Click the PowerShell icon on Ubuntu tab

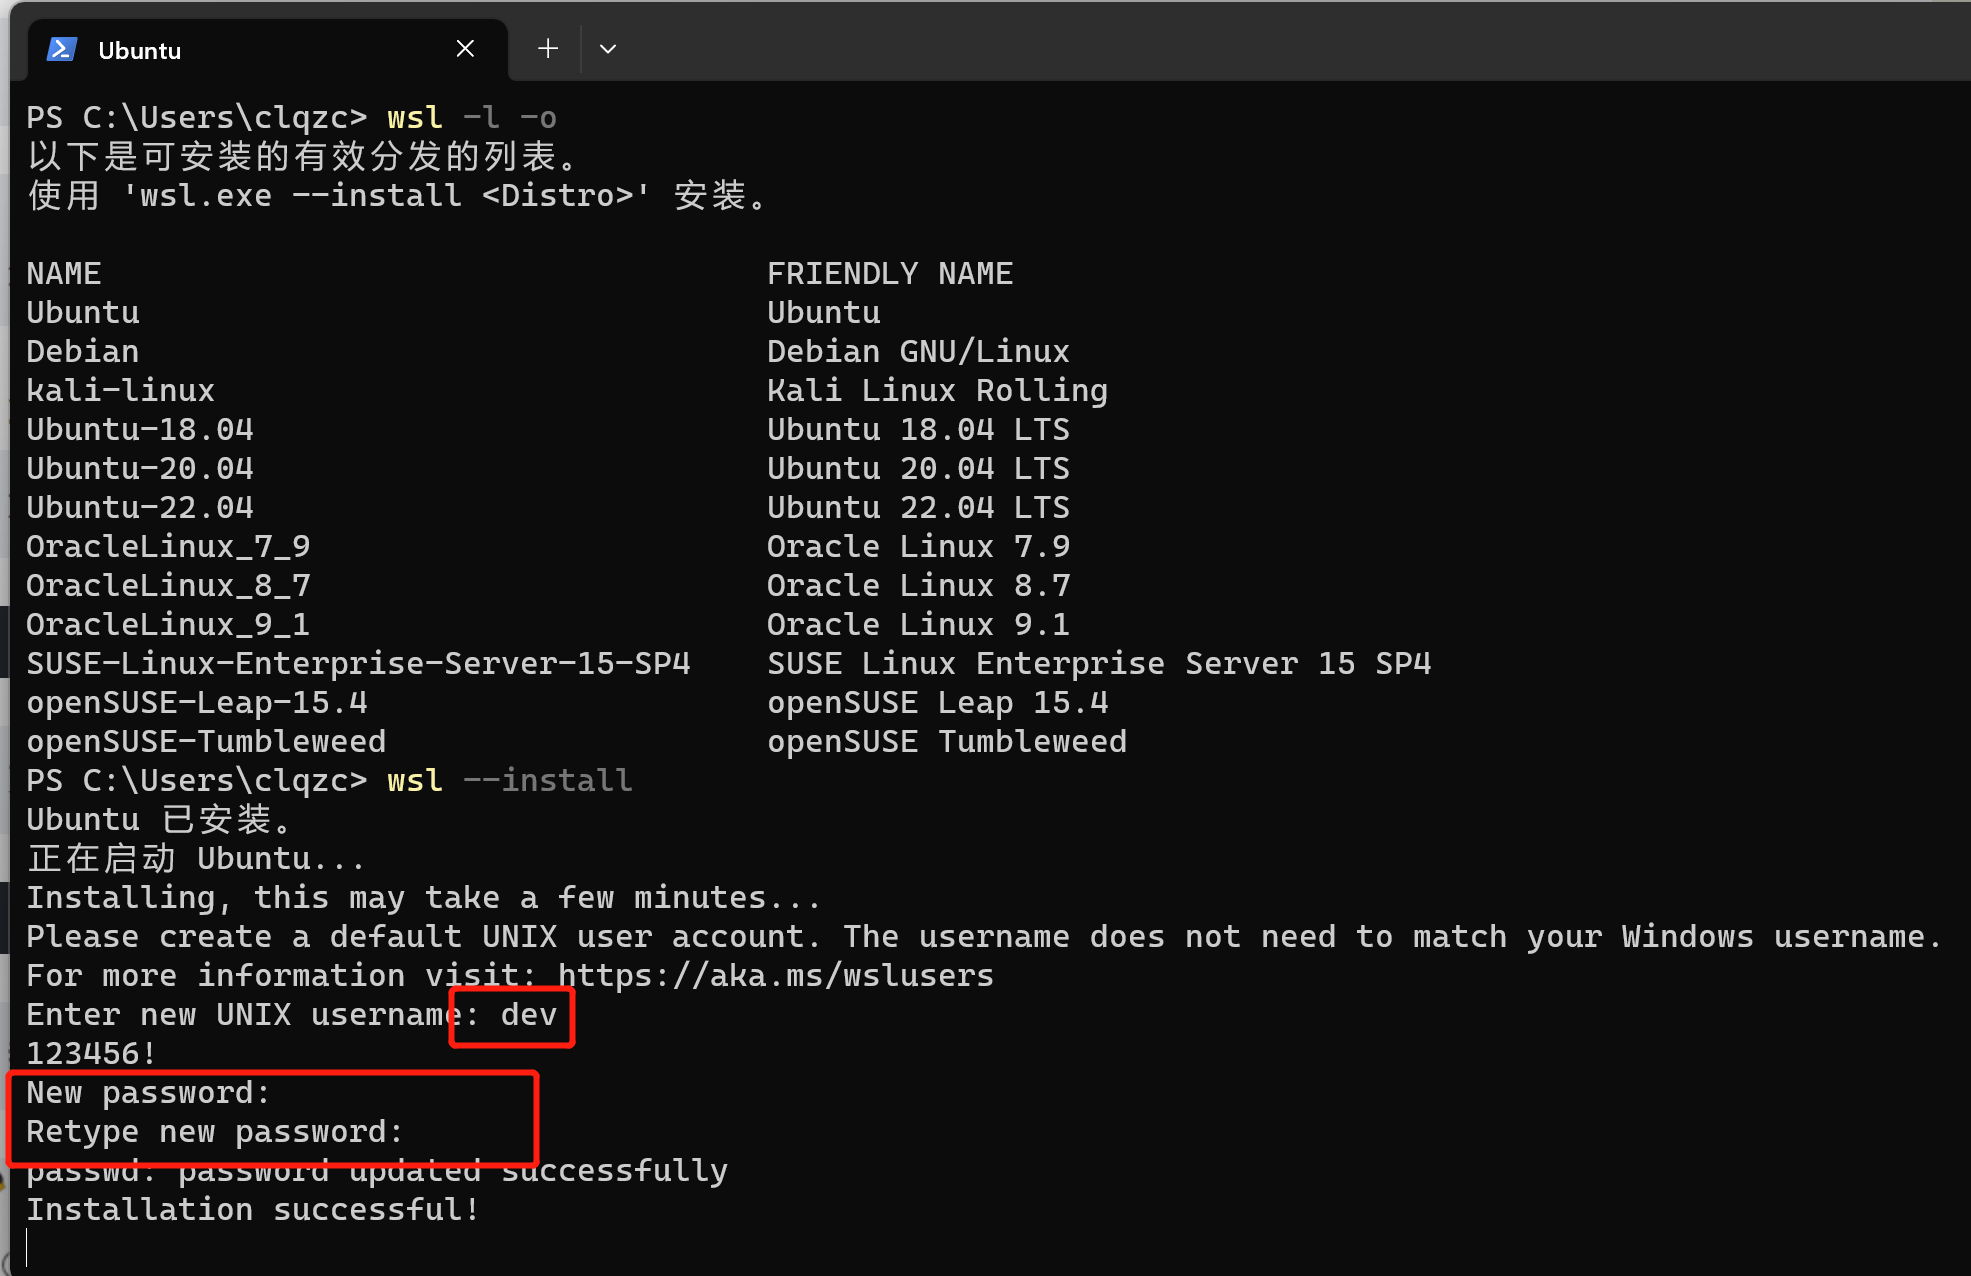click(62, 49)
